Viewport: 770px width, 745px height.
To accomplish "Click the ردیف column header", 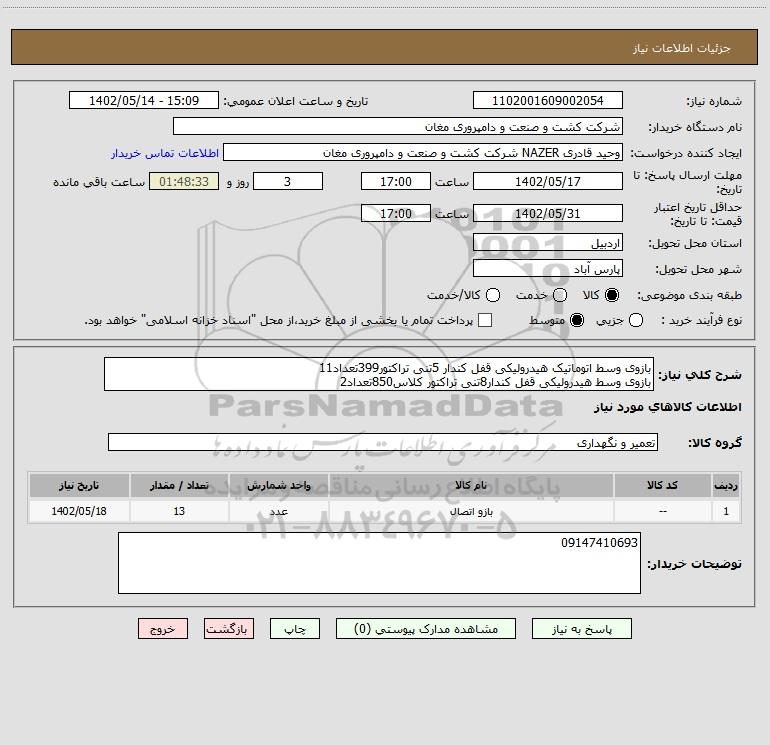I will pos(726,485).
